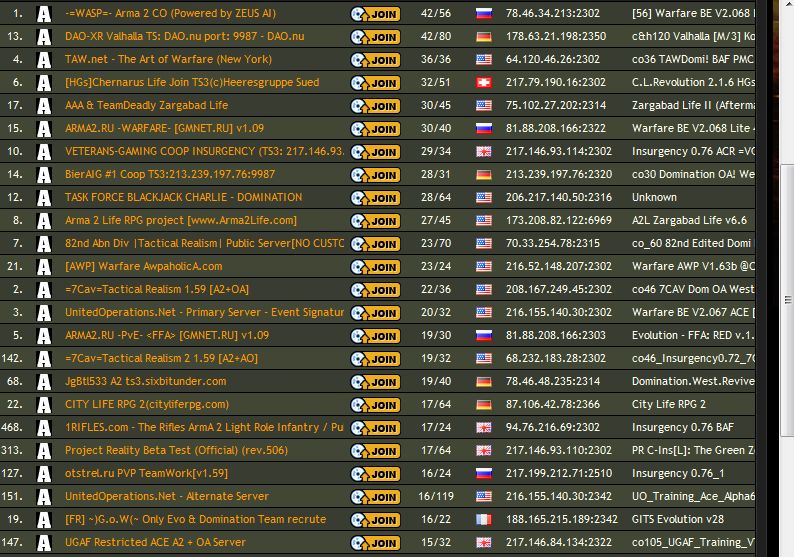This screenshot has height=557, width=794.
Task: Click the UK flag beside 217.146.93.114:2302
Action: pos(484,151)
